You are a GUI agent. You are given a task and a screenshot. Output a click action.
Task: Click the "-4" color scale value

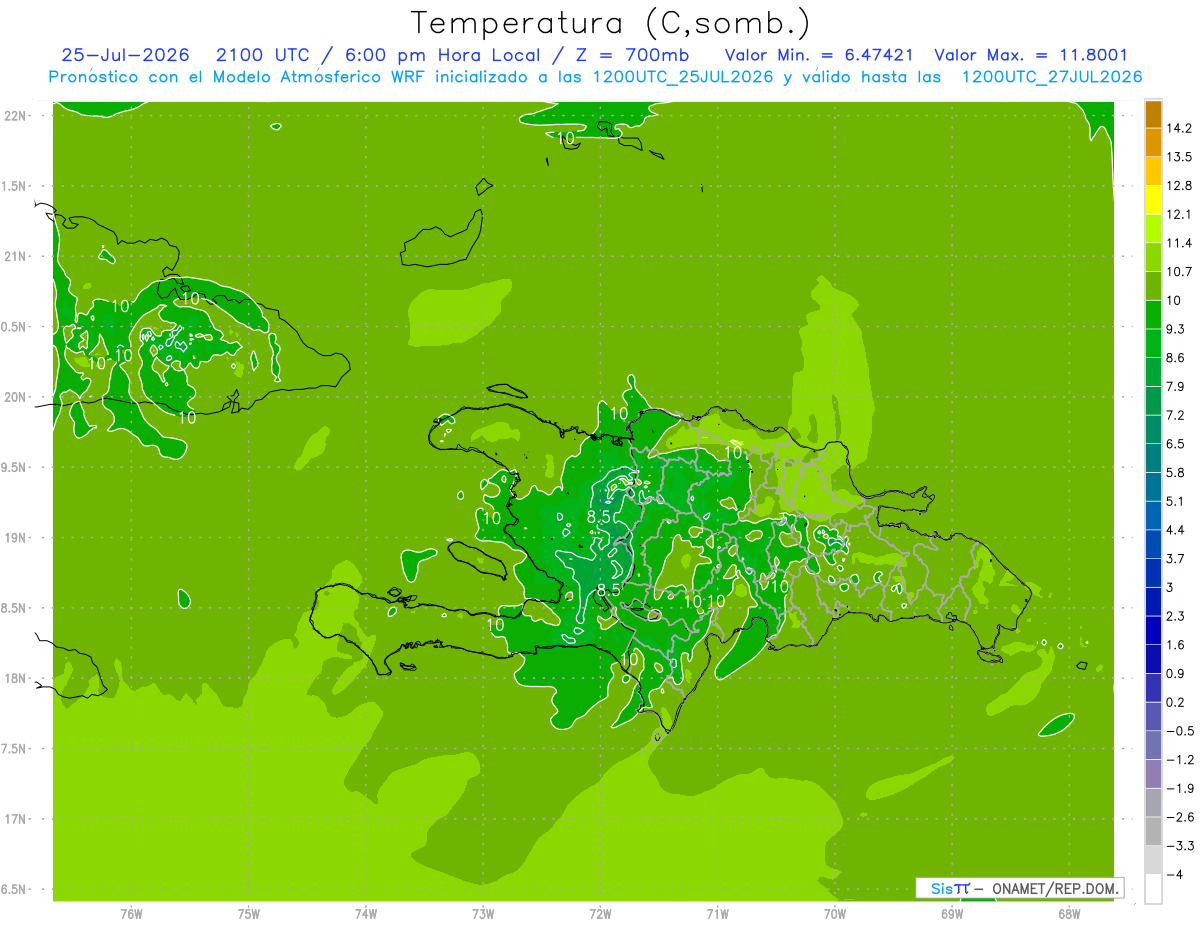[x=1175, y=875]
